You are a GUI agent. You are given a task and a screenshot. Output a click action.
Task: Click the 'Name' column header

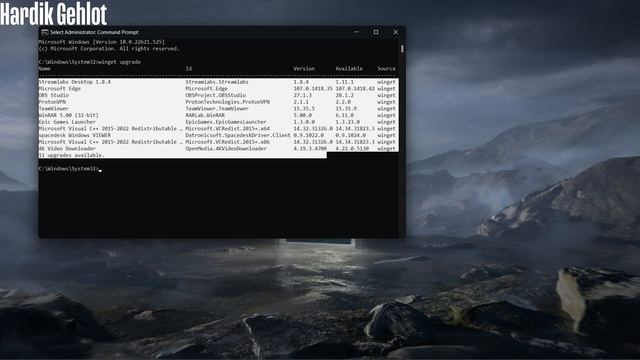pos(44,69)
